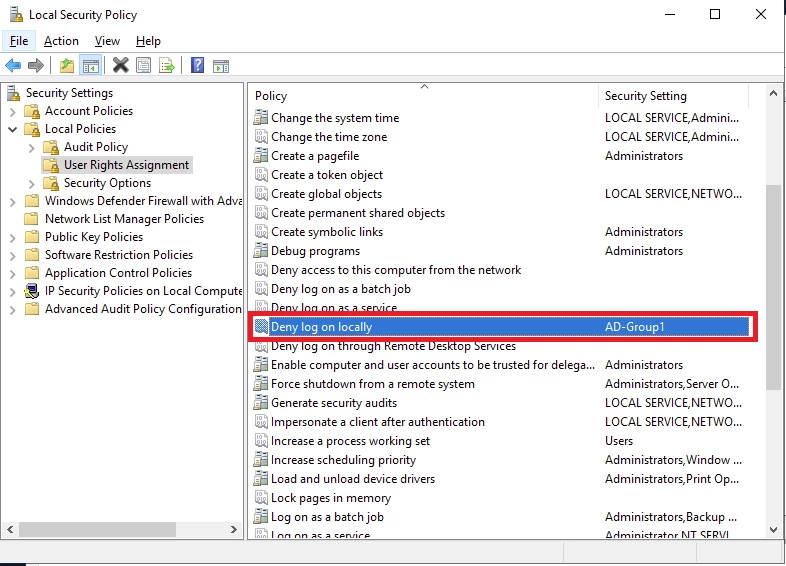
Task: Select Impersonate a client after authentication
Action: [x=378, y=422]
